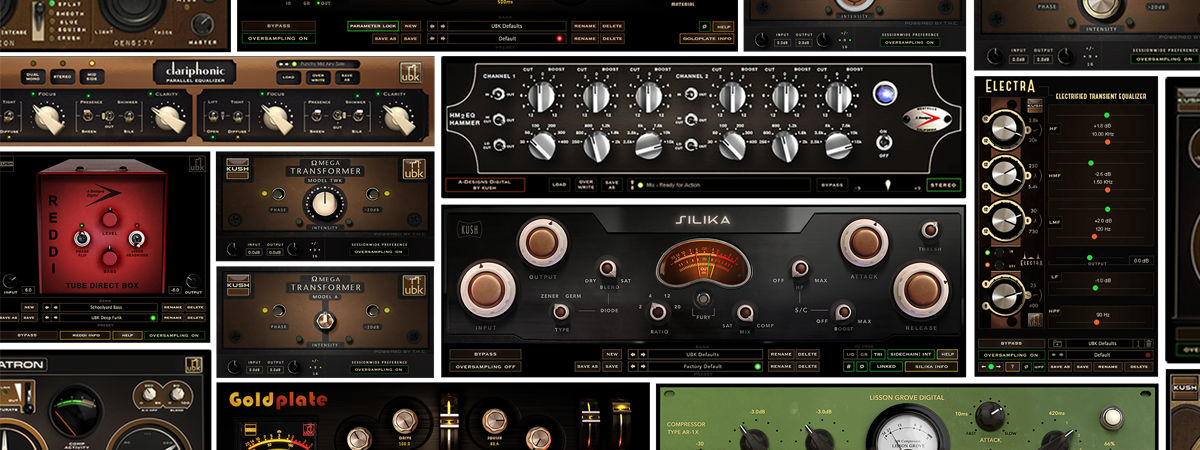Adjust the Release knob on Silika
Viewport: 1200px width, 450px height.
point(921,290)
